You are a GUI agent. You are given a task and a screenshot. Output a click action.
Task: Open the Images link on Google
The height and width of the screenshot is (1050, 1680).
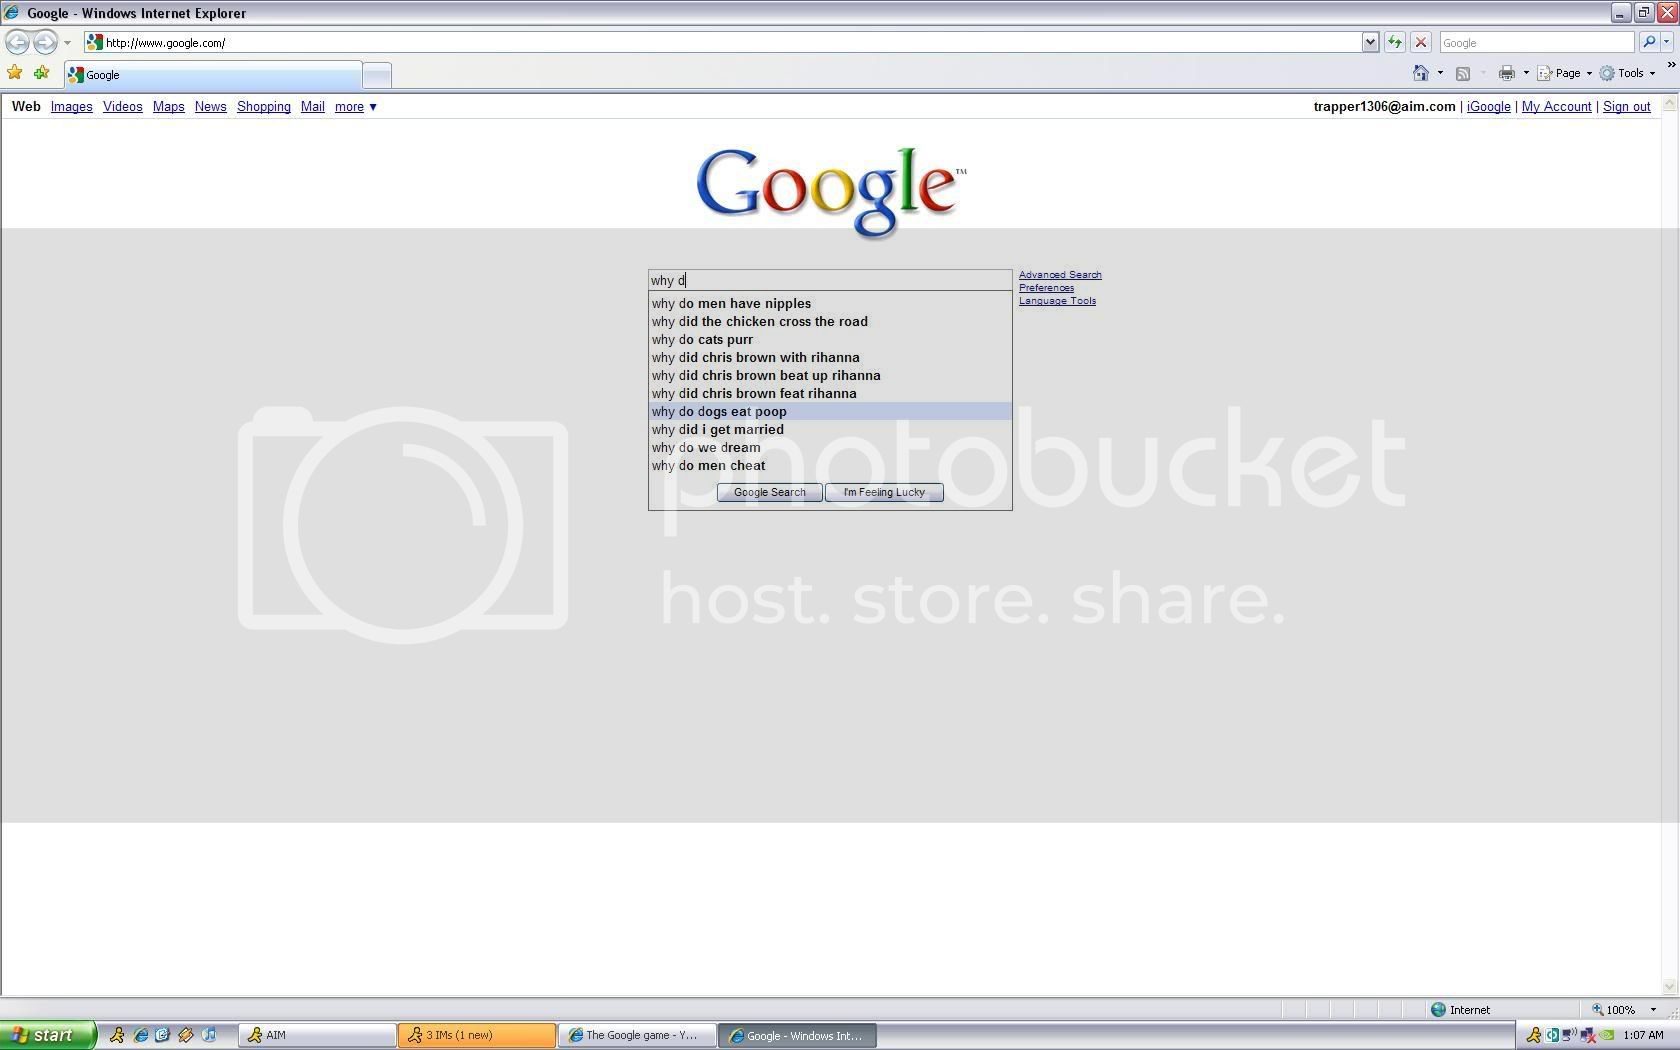pyautogui.click(x=71, y=107)
